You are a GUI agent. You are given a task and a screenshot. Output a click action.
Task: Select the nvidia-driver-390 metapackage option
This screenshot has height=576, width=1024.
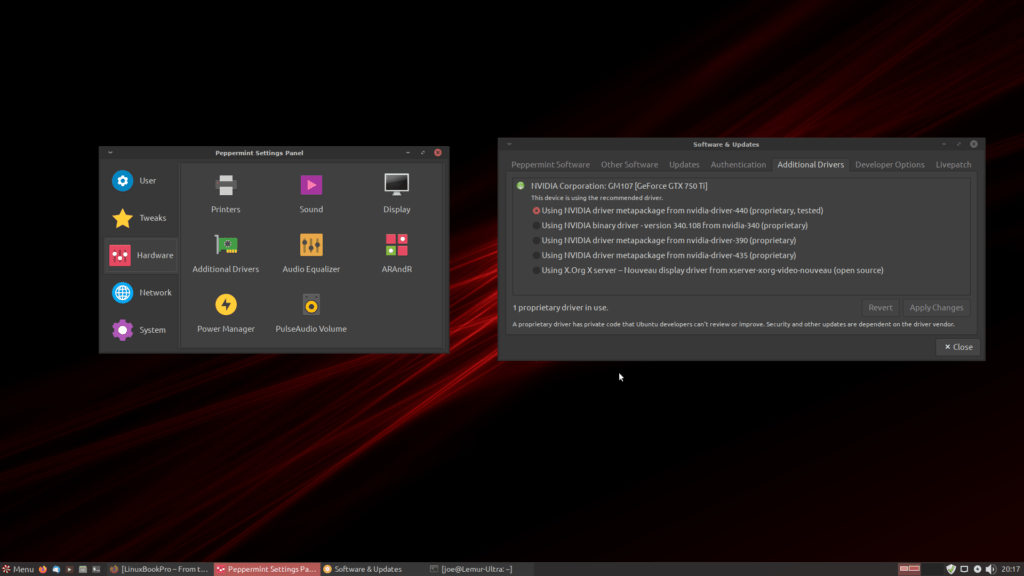coord(664,240)
